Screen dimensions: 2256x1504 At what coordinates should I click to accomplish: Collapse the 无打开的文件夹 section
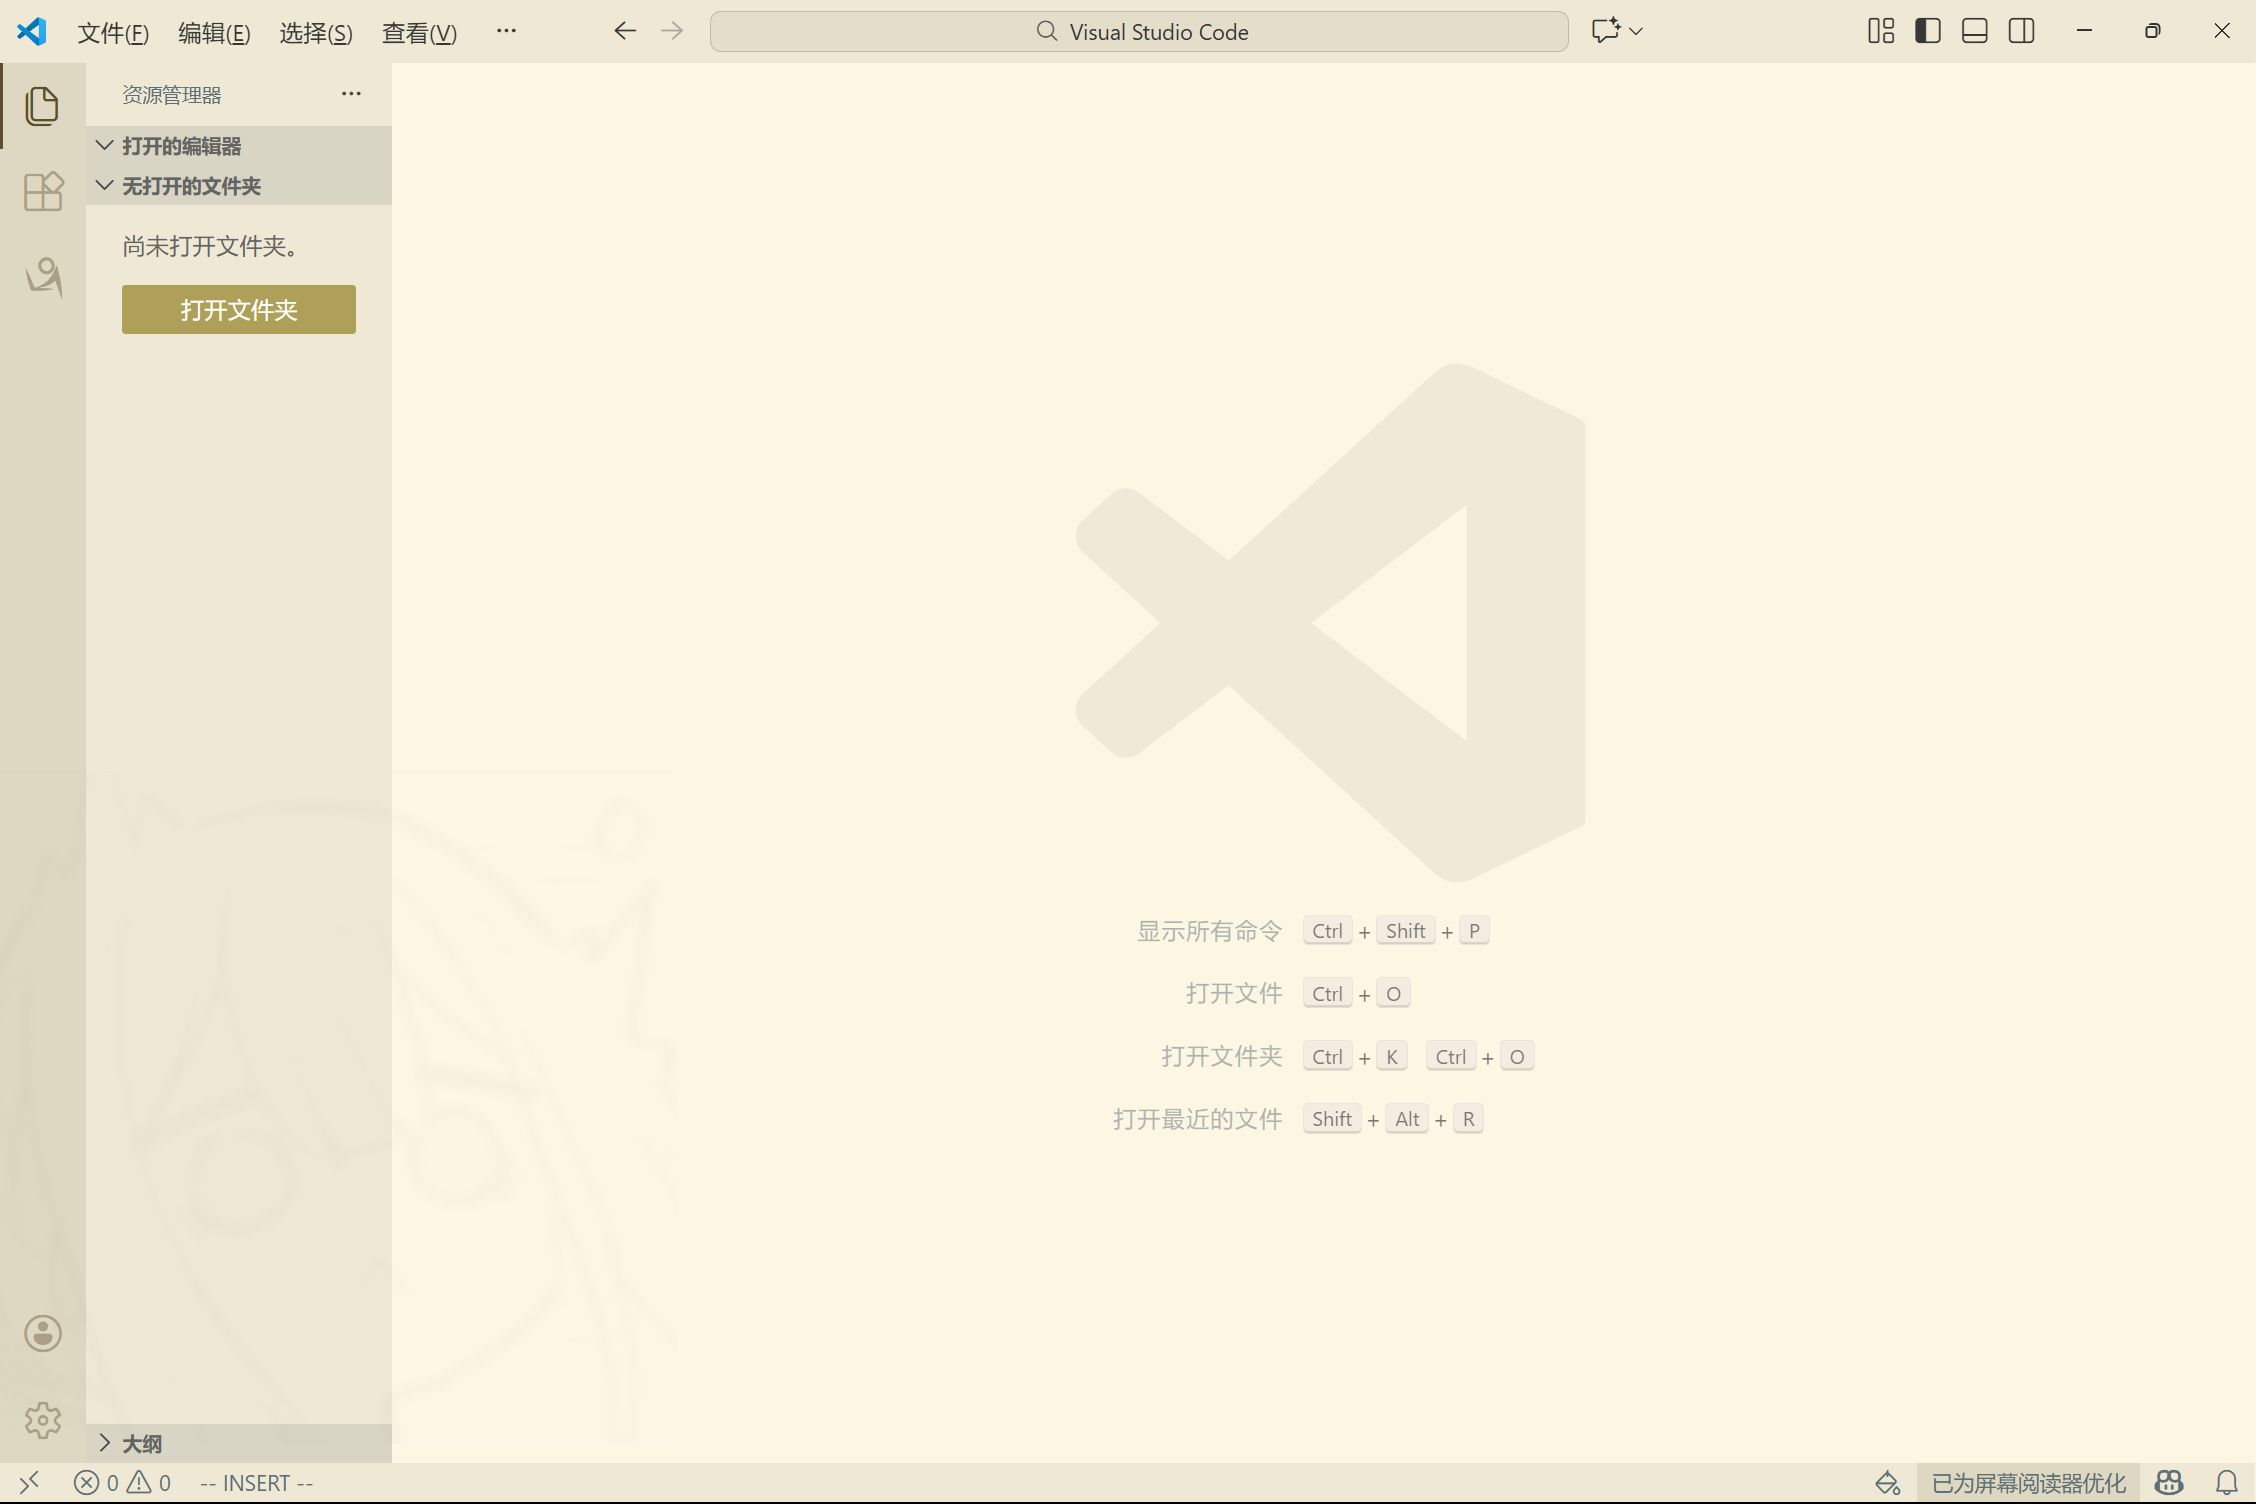[239, 186]
